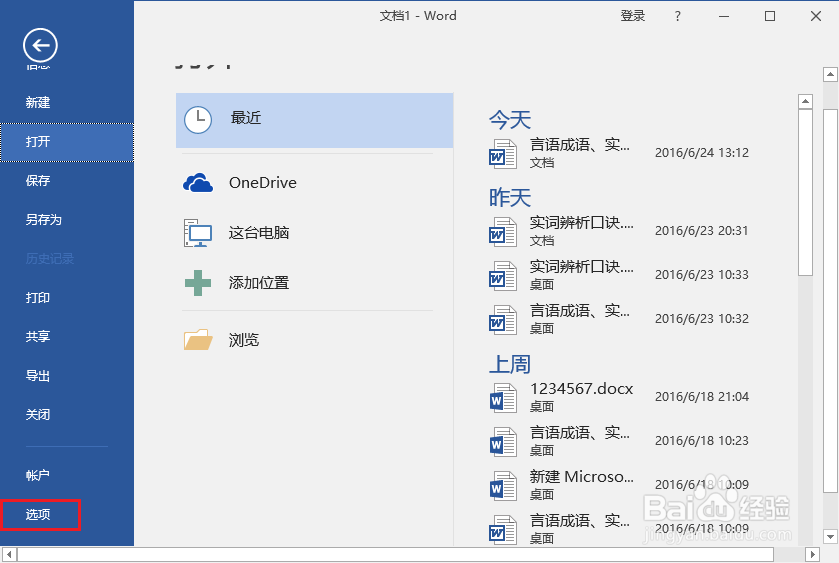The height and width of the screenshot is (563, 839).
Task: Select the 最近 location
Action: pyautogui.click(x=315, y=120)
